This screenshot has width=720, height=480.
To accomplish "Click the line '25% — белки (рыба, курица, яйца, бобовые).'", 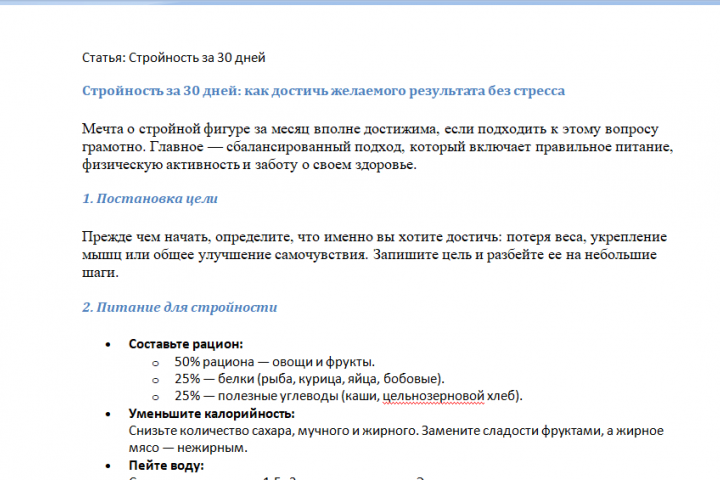I will click(x=309, y=379).
